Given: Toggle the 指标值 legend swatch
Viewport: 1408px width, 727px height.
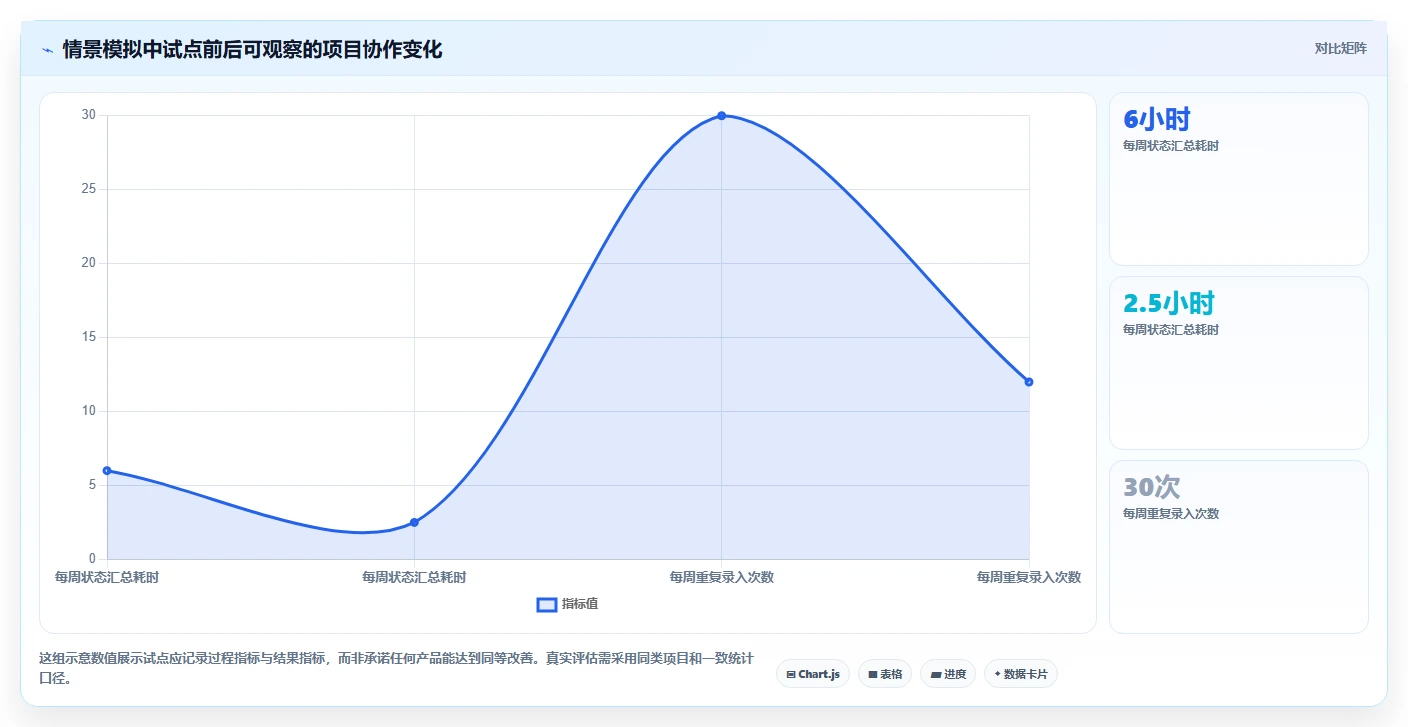Looking at the screenshot, I should [547, 604].
